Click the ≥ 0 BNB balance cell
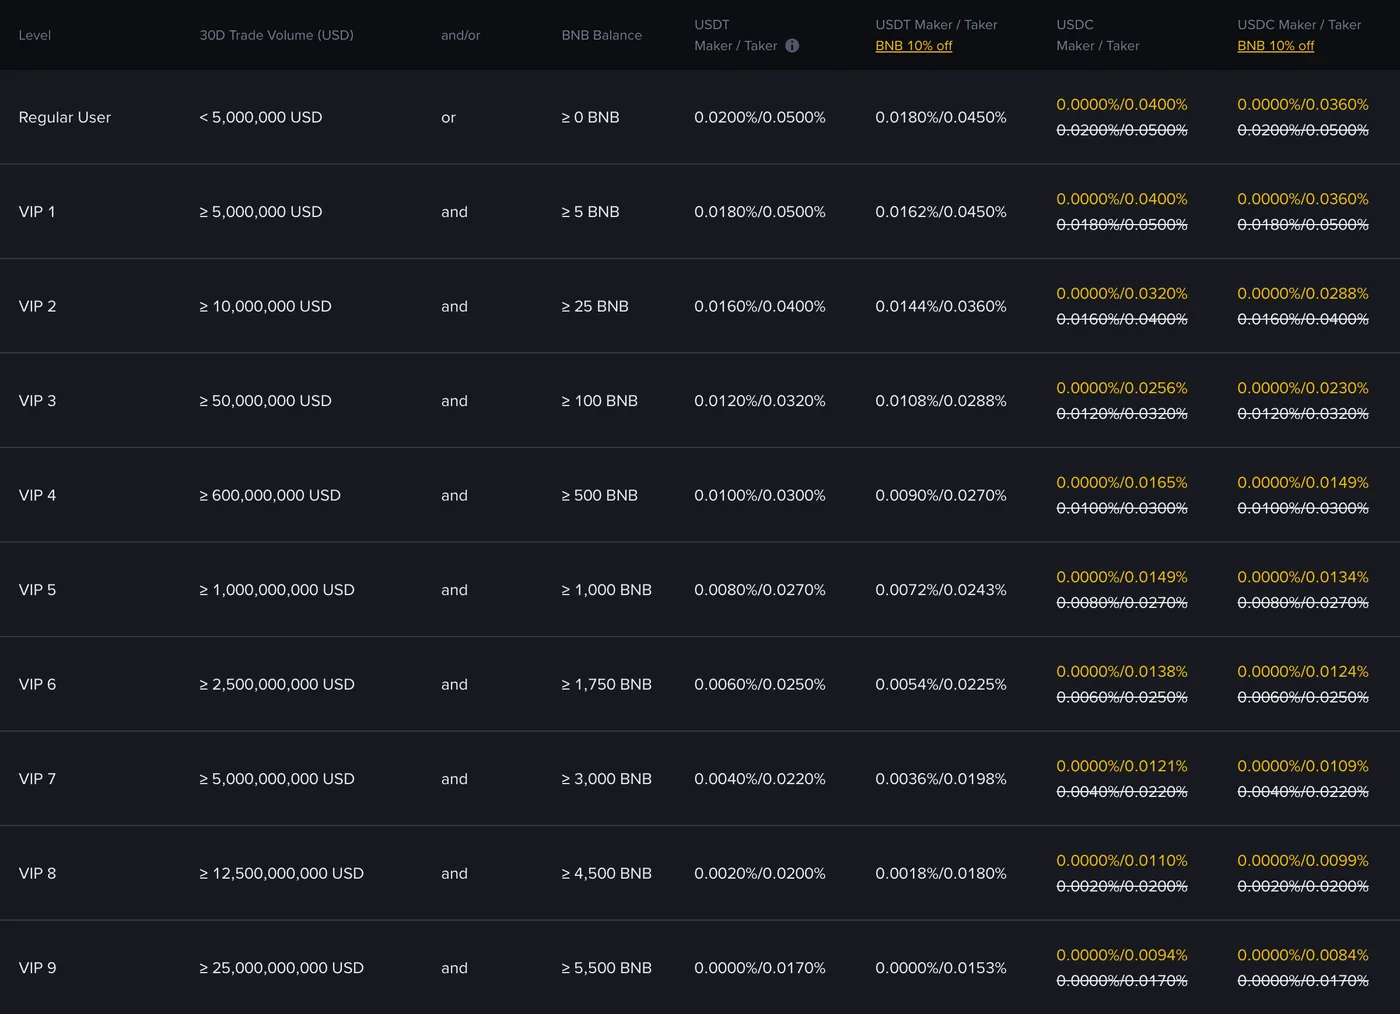The width and height of the screenshot is (1400, 1014). (590, 117)
